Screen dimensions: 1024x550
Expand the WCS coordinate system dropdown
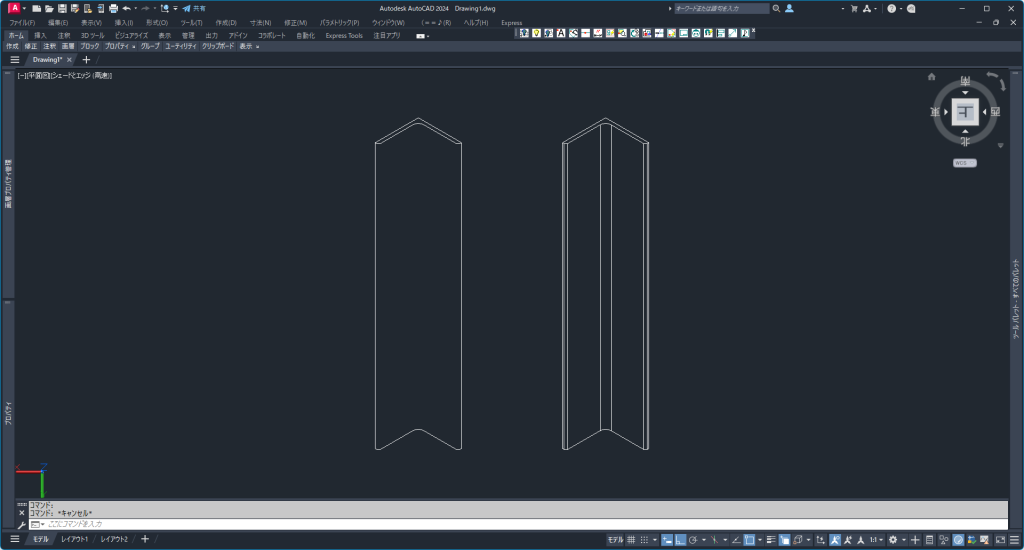point(964,162)
